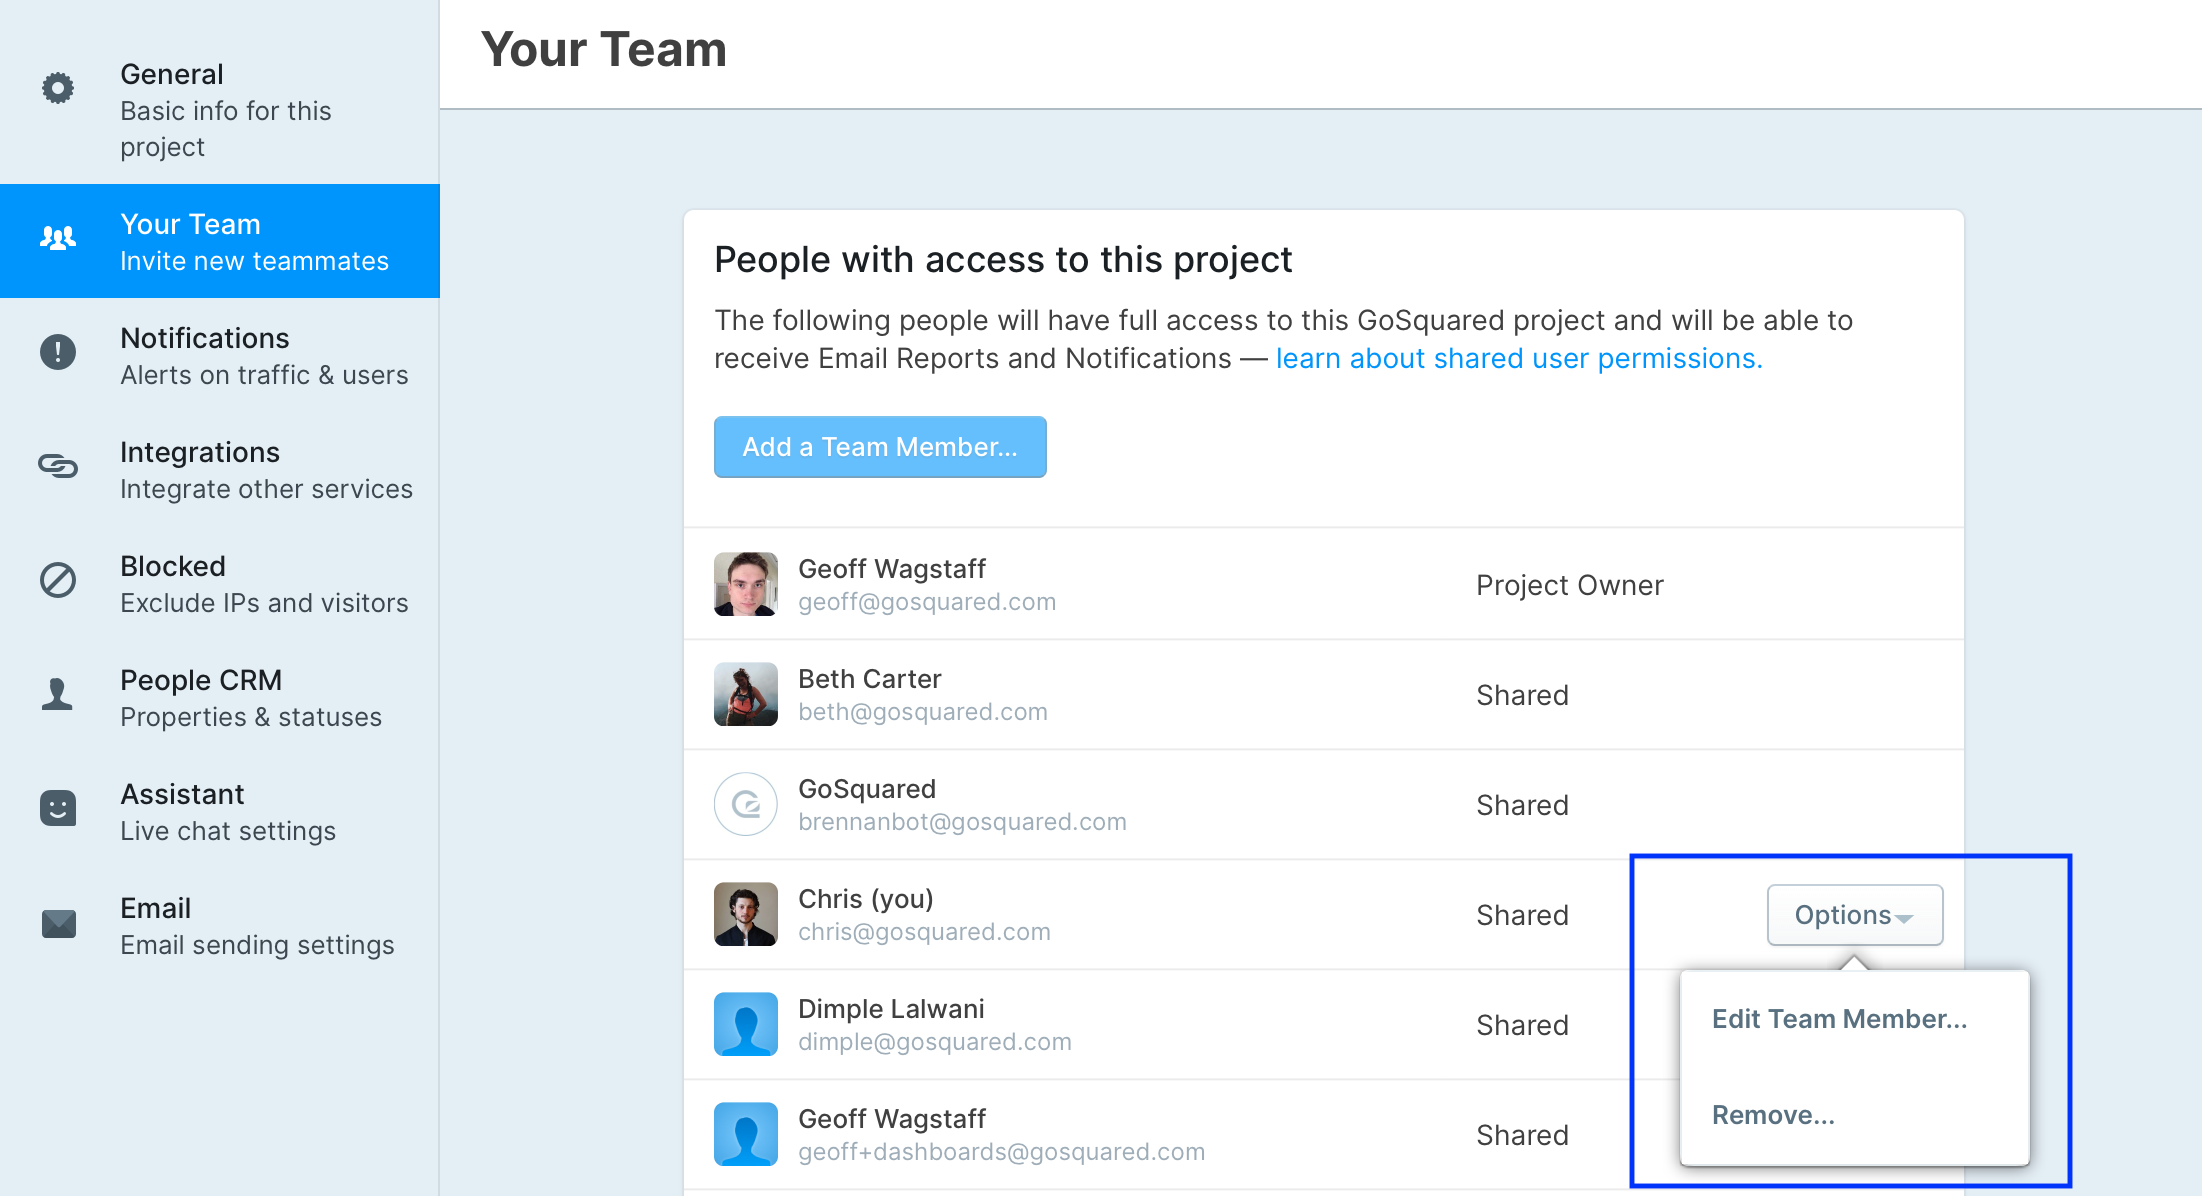Click Beth Carter's avatar photo

(x=746, y=694)
